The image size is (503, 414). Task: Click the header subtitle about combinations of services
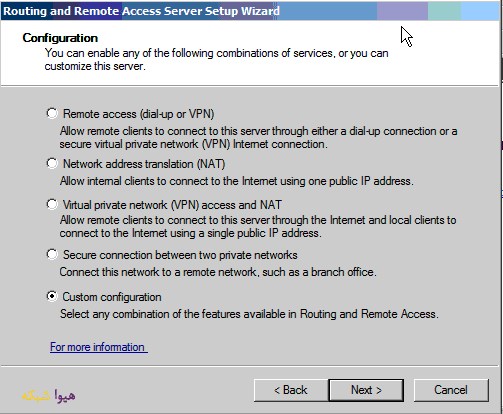click(x=217, y=59)
